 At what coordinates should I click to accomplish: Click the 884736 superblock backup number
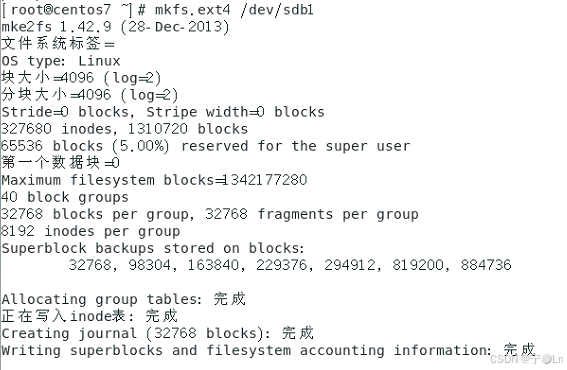click(x=486, y=265)
